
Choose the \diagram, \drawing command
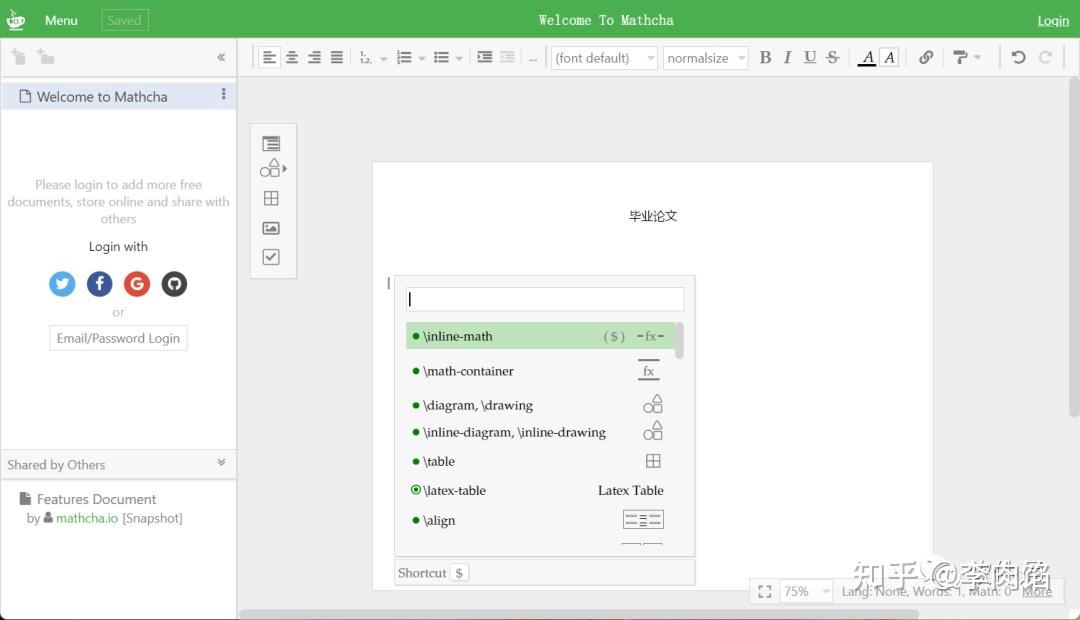[x=541, y=405]
